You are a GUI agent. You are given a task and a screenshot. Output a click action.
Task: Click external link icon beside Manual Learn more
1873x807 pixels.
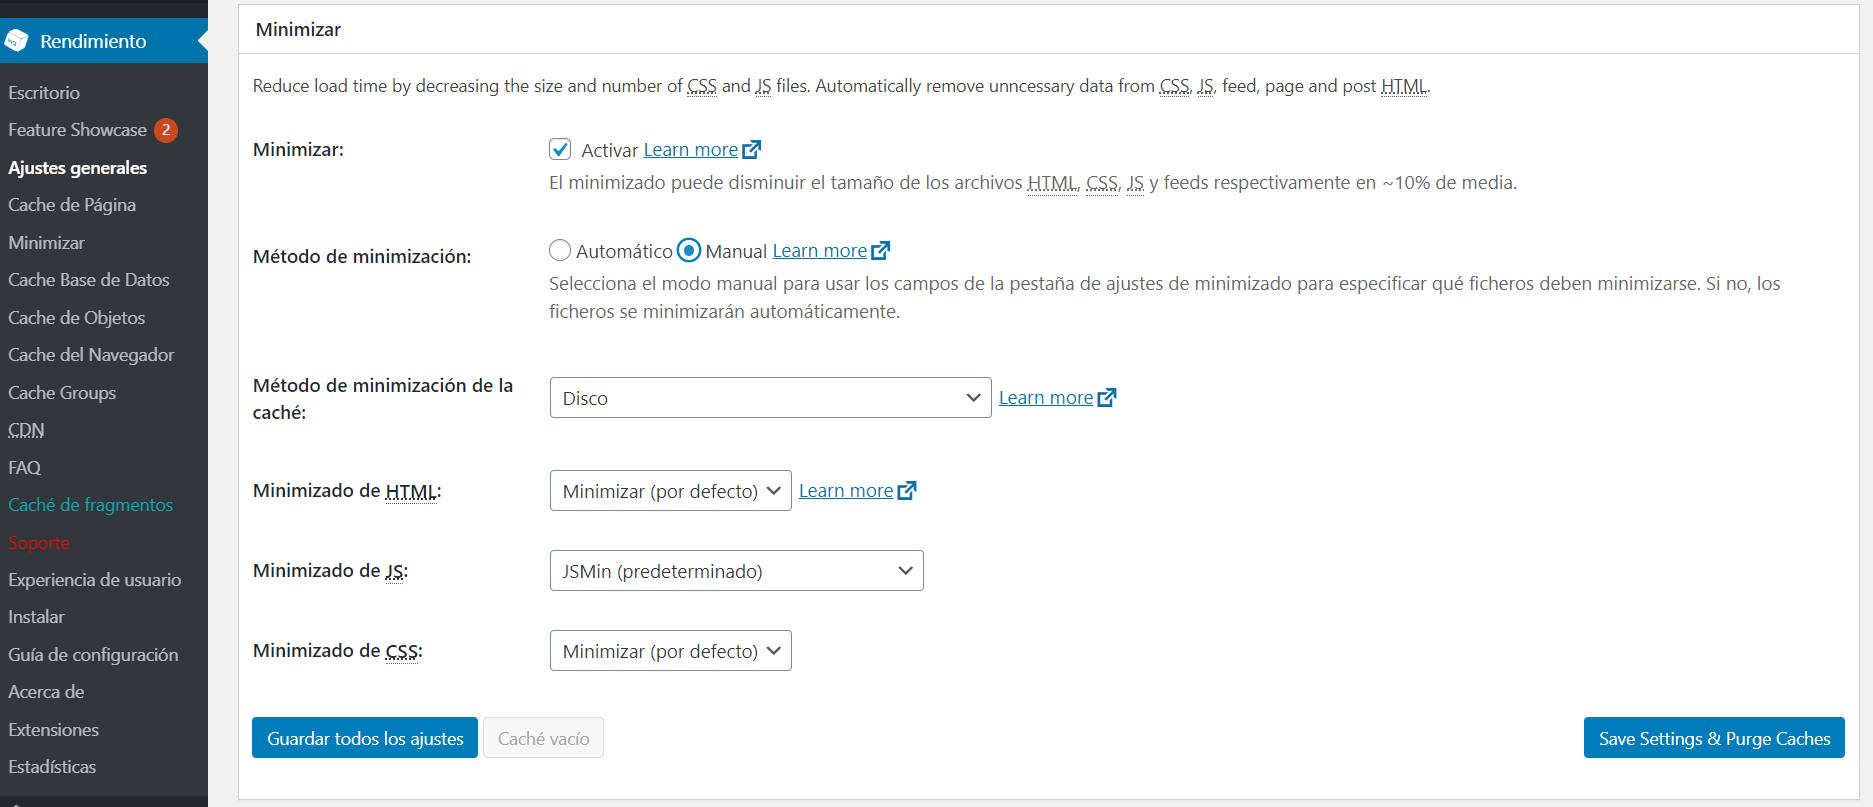coord(881,250)
